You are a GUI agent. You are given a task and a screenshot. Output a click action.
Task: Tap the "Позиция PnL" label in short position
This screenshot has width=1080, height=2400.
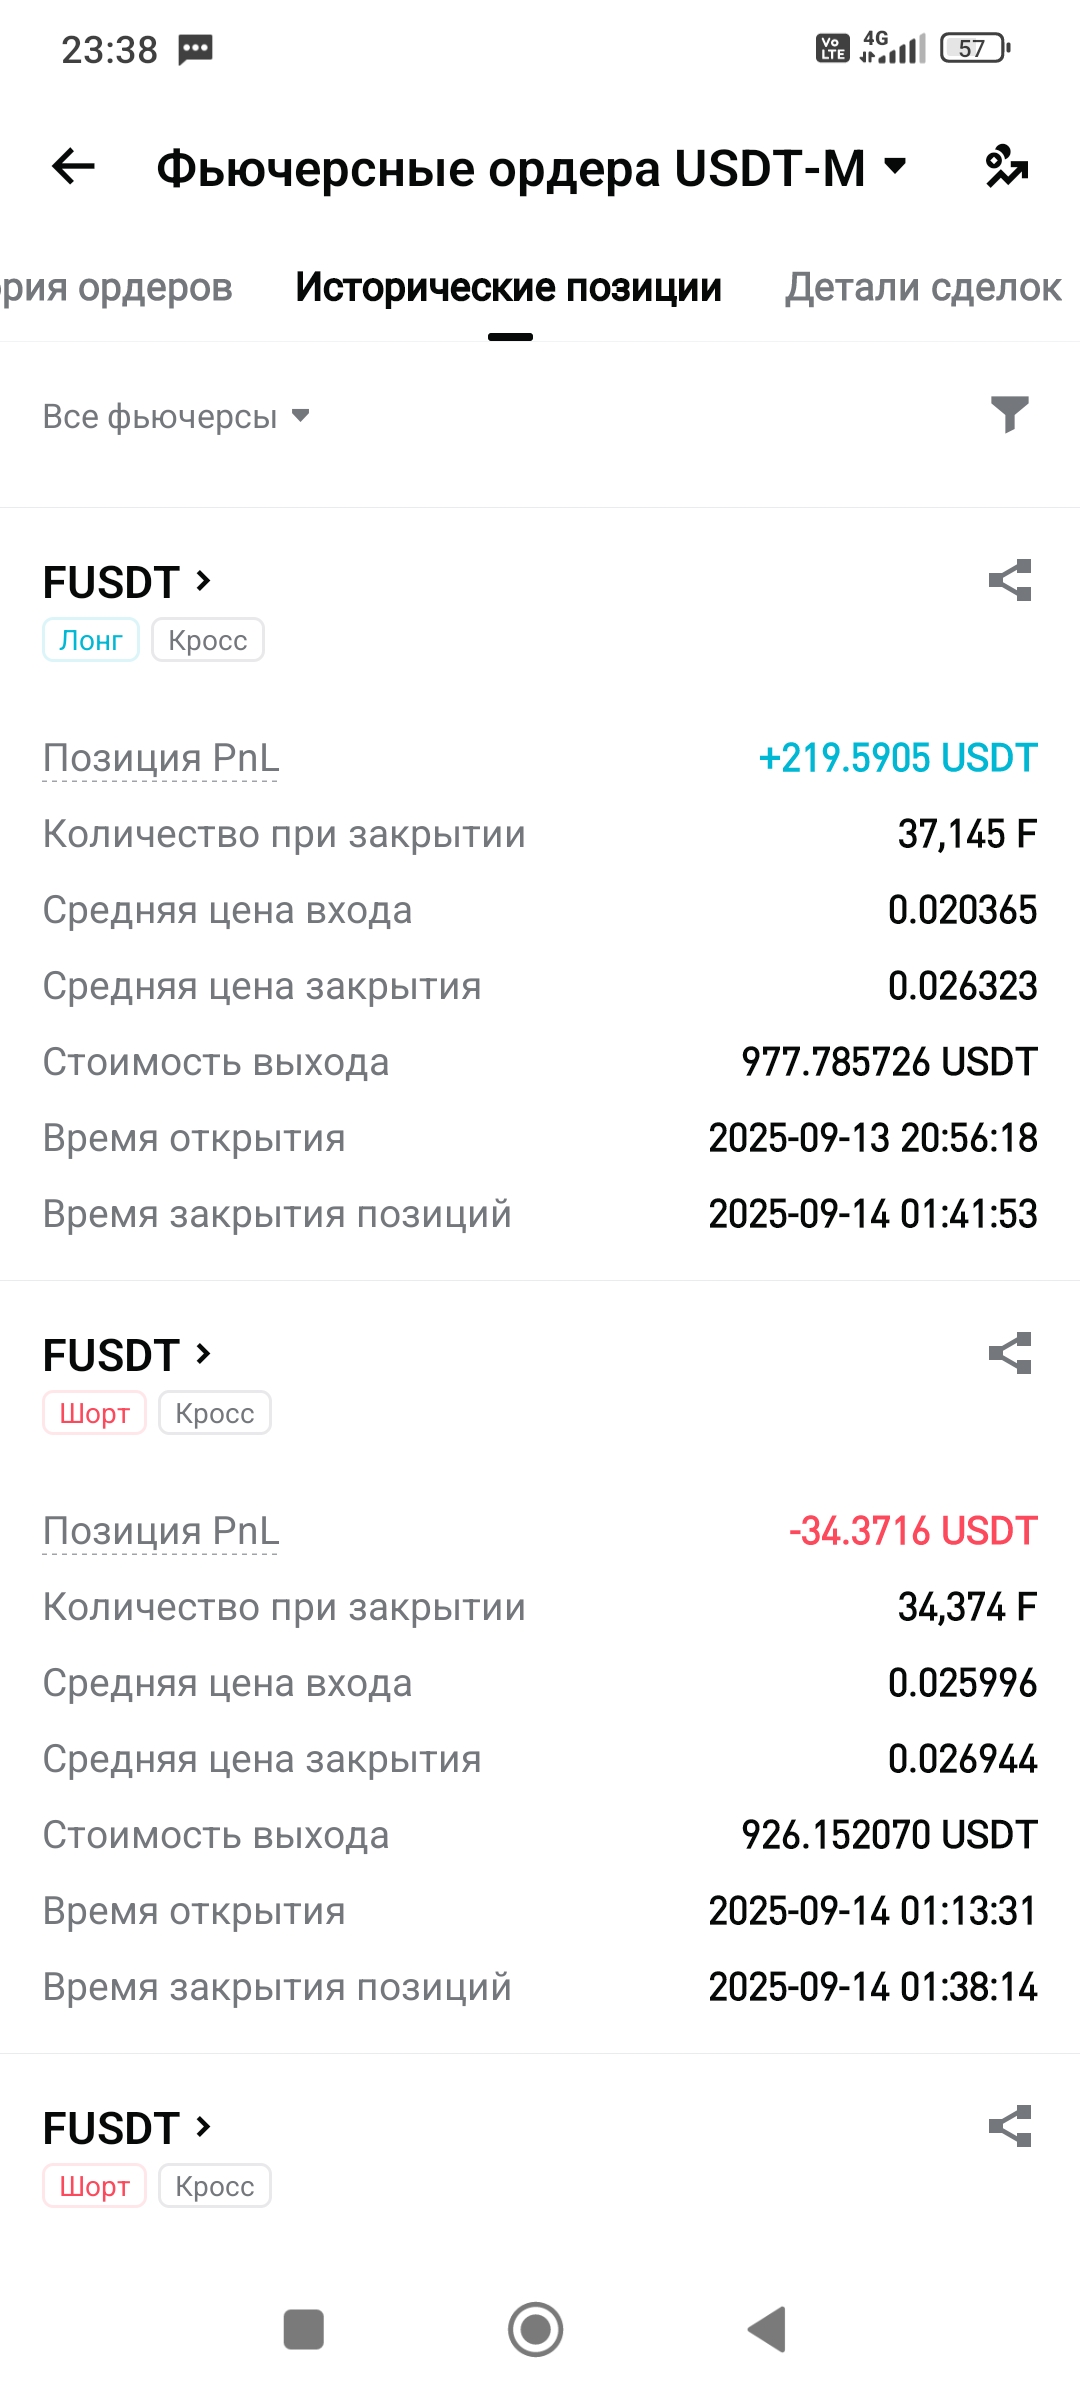coord(160,1531)
